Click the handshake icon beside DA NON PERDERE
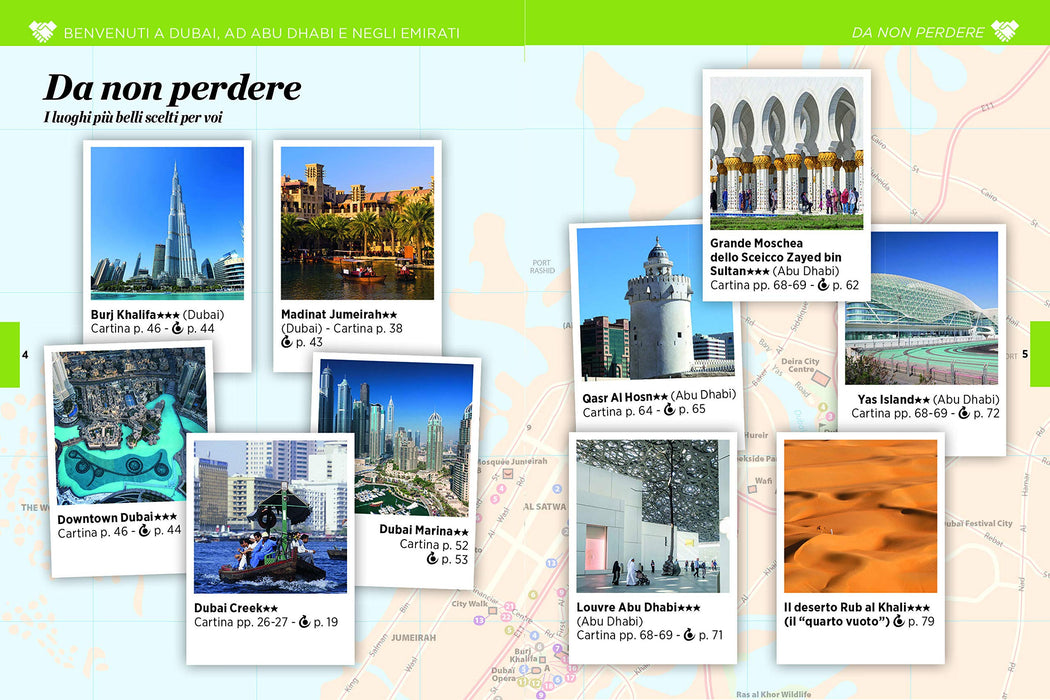 pos(1004,31)
